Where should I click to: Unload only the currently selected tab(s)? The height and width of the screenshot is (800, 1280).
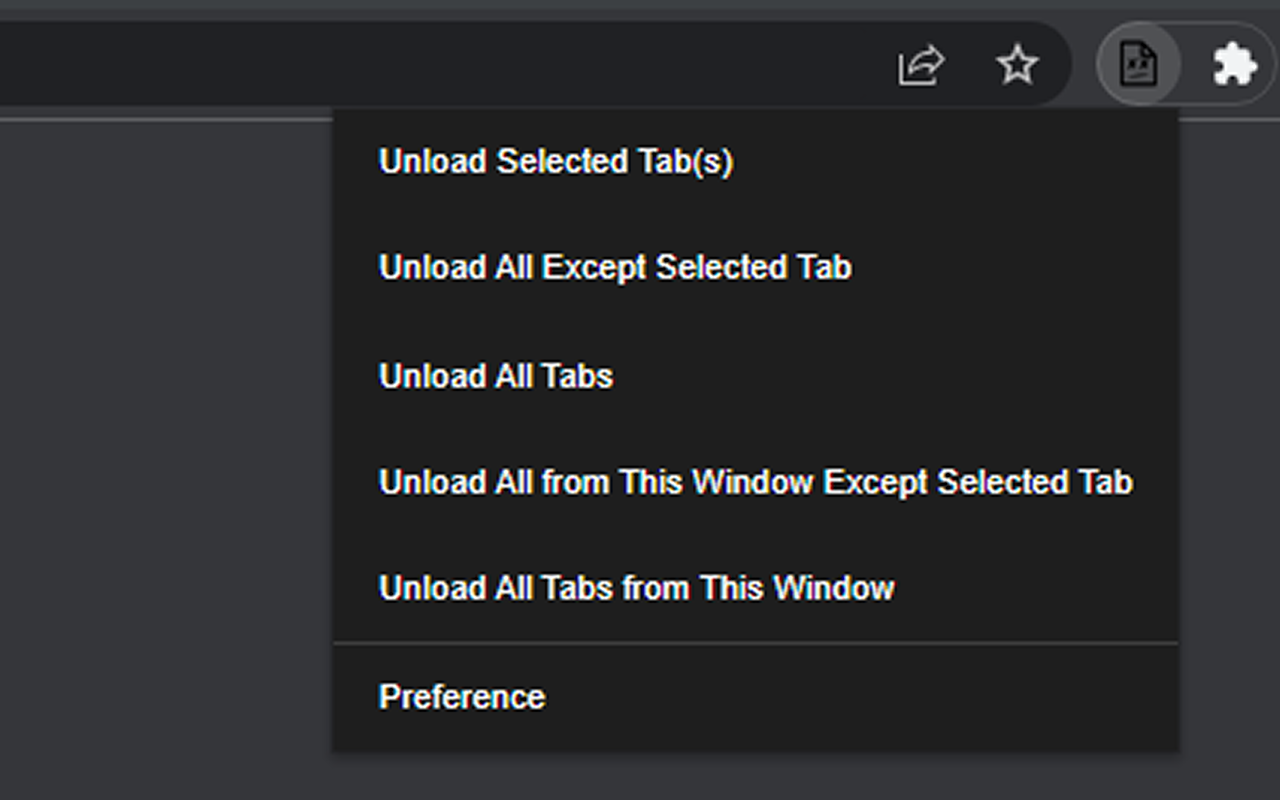click(555, 162)
